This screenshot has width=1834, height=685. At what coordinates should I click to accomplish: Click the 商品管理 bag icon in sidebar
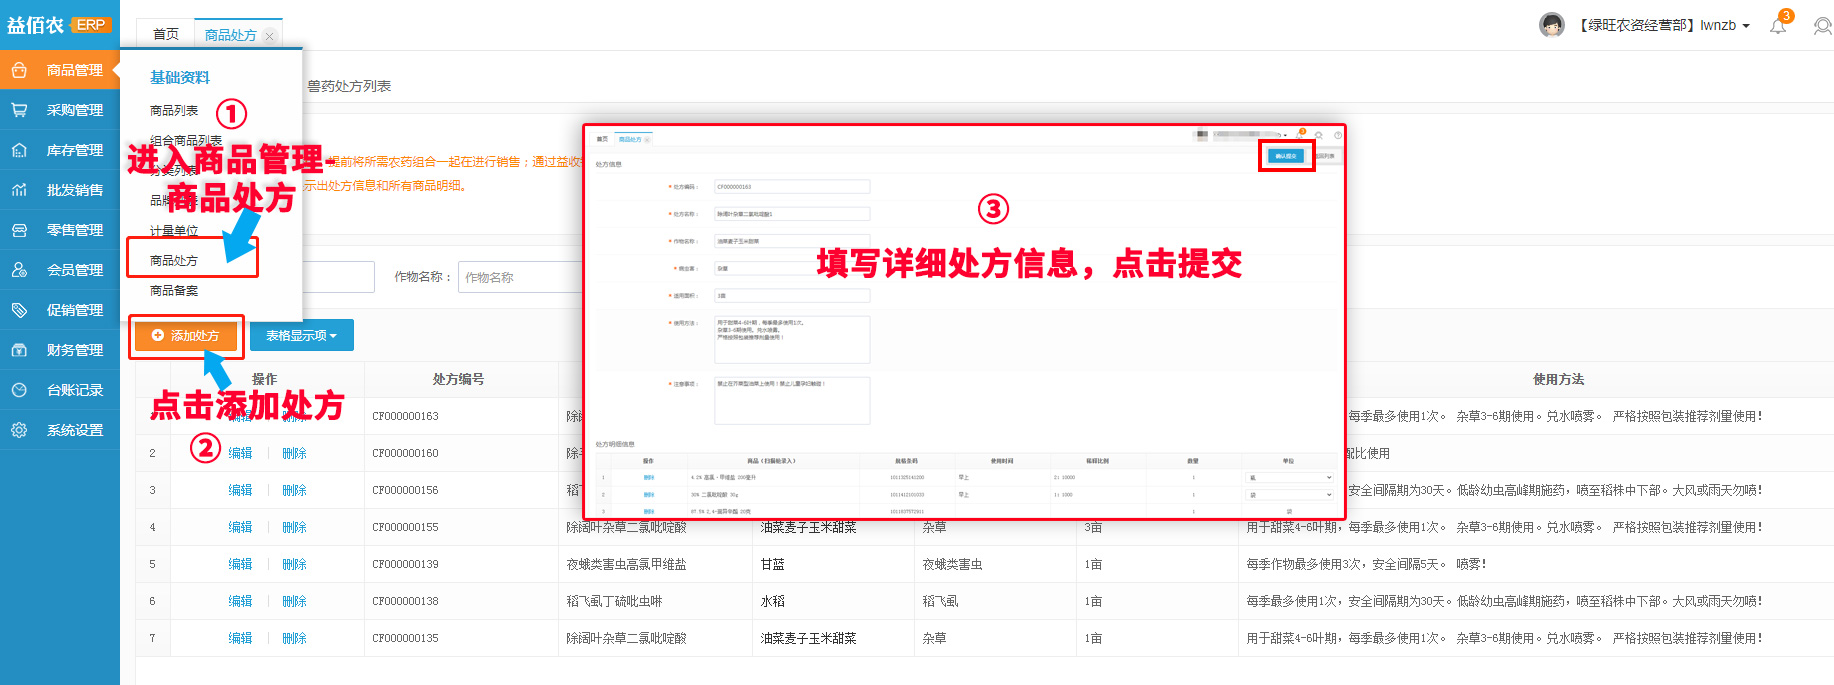pyautogui.click(x=19, y=70)
